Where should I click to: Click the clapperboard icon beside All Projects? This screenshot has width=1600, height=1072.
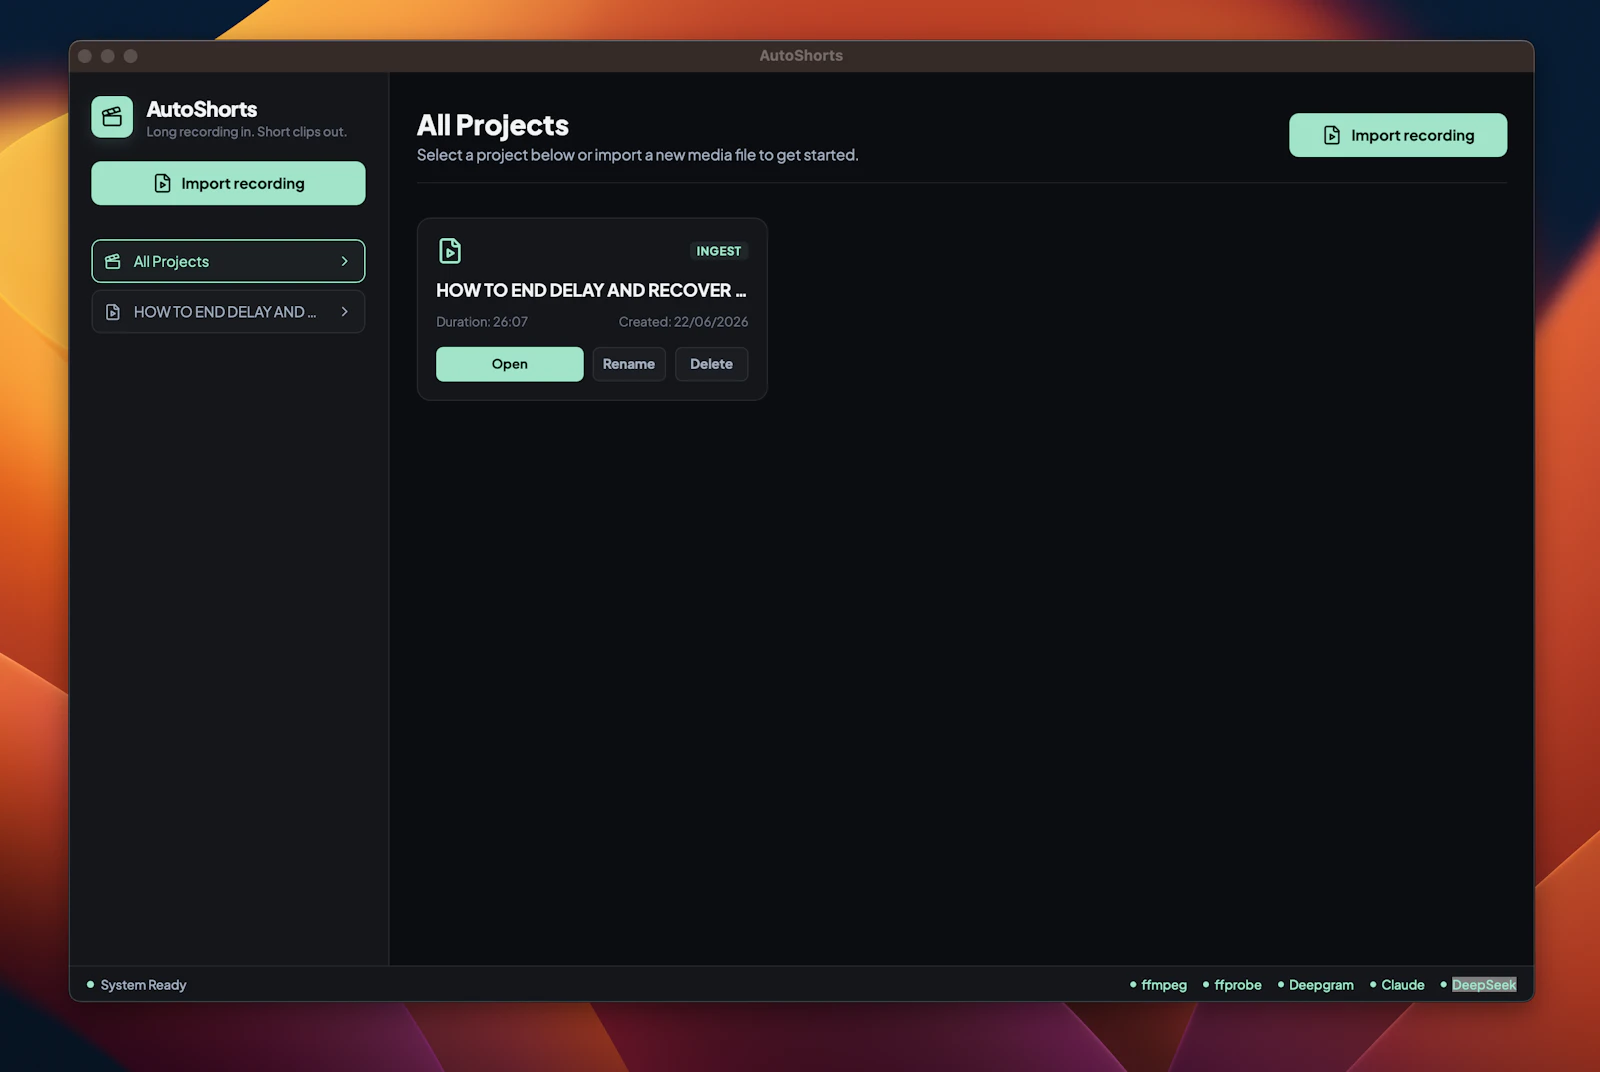113,261
